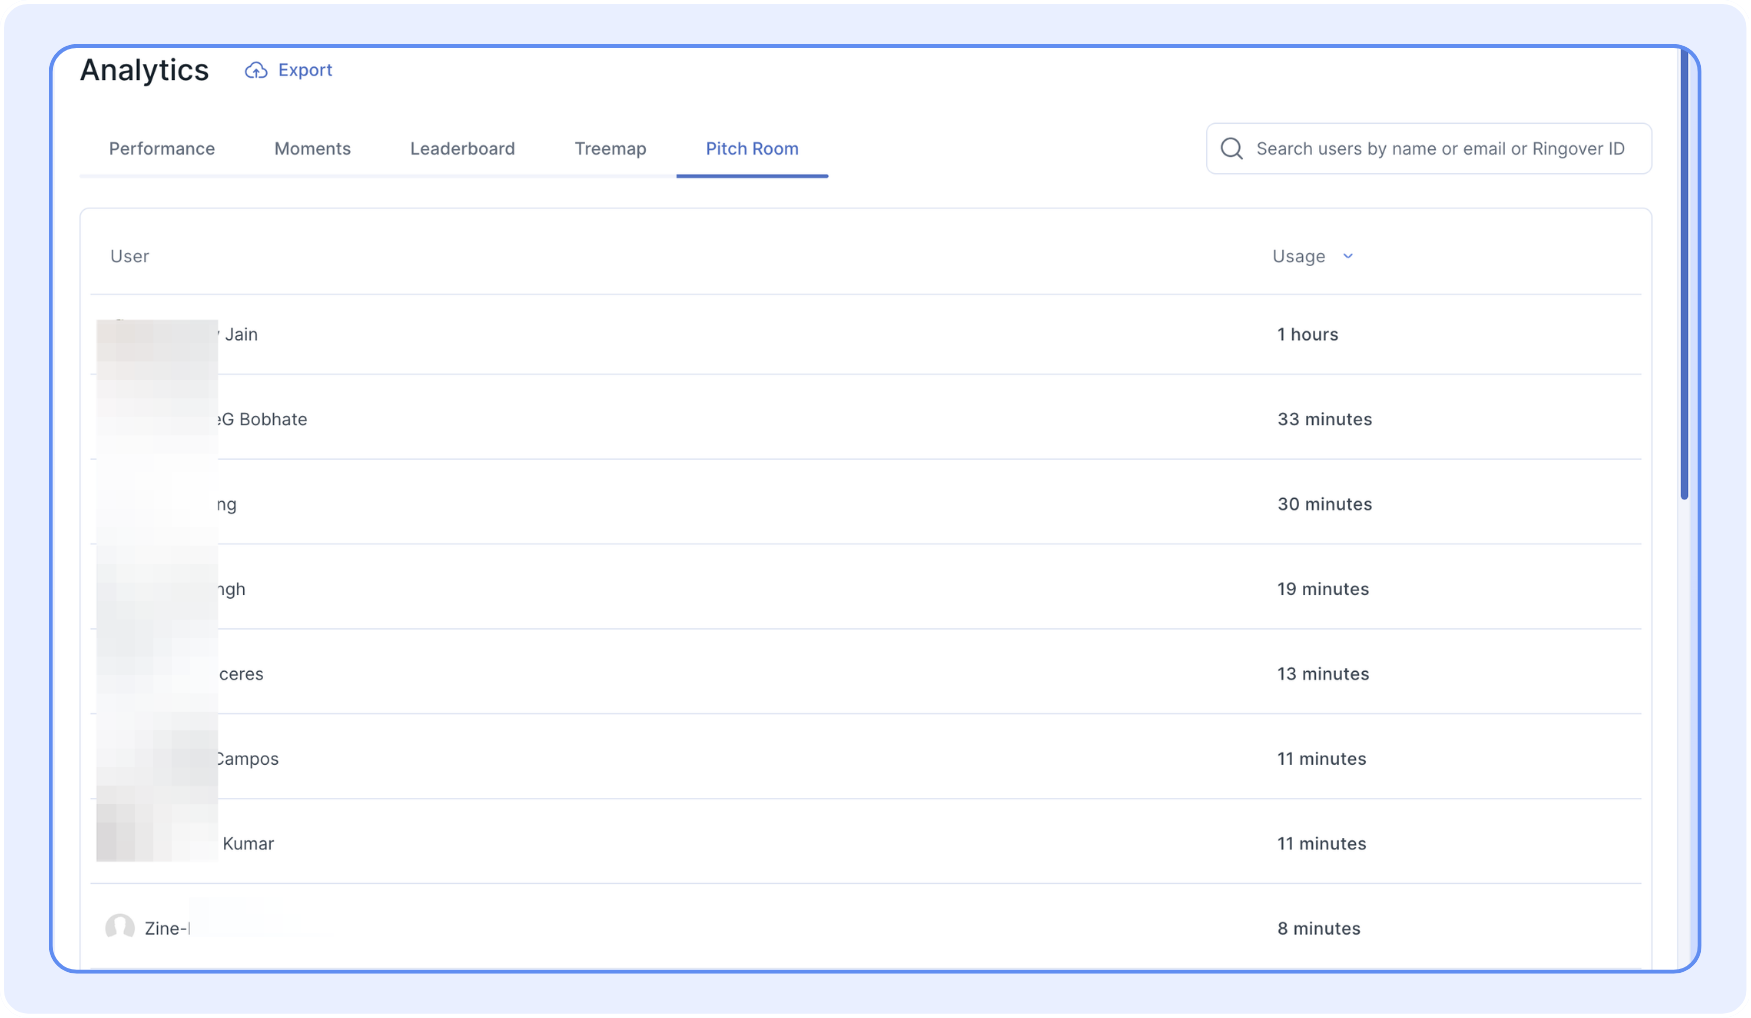
Task: Click the cloud upload Export icon
Action: coord(256,70)
